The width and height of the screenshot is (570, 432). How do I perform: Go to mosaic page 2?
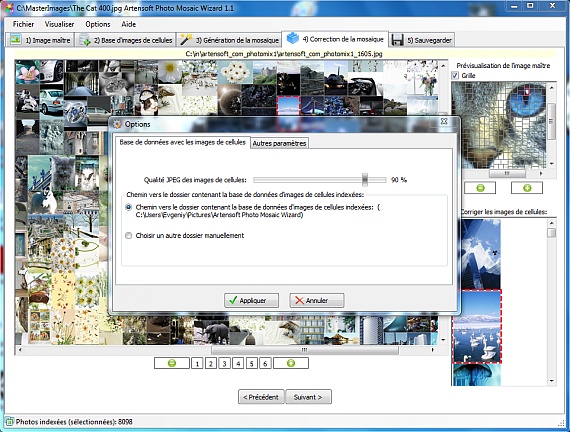tap(210, 363)
